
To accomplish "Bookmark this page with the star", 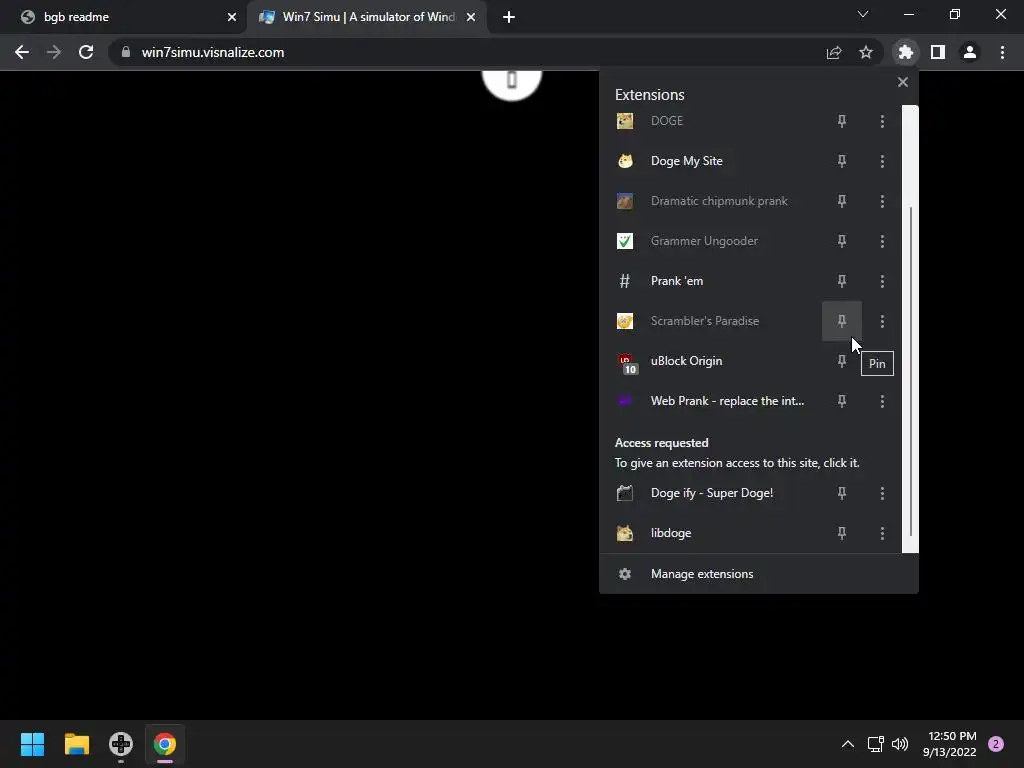I will (x=866, y=52).
